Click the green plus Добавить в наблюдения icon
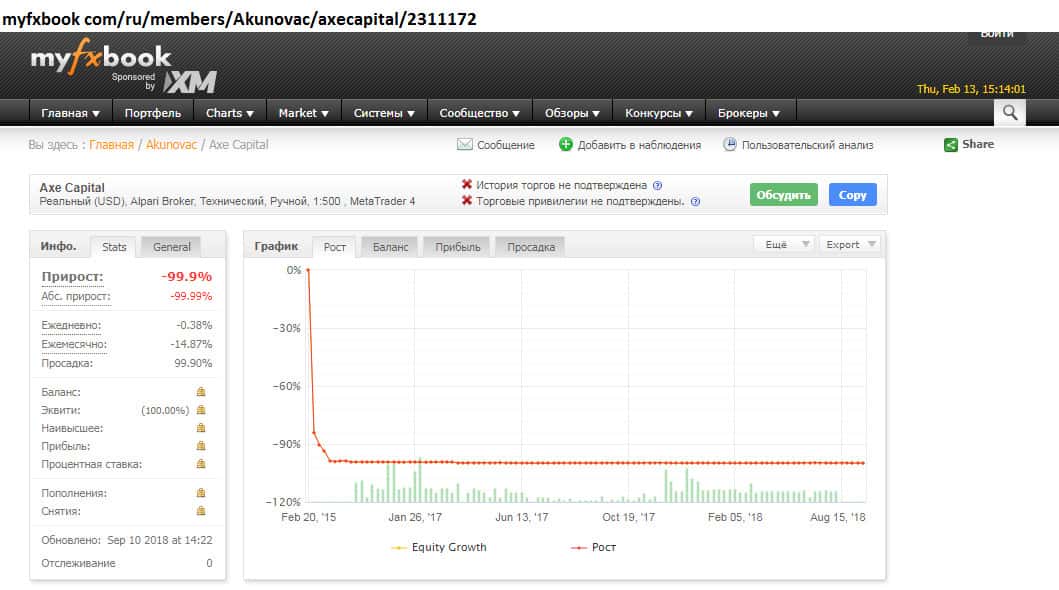Viewport: 1059px width, 590px height. 566,145
